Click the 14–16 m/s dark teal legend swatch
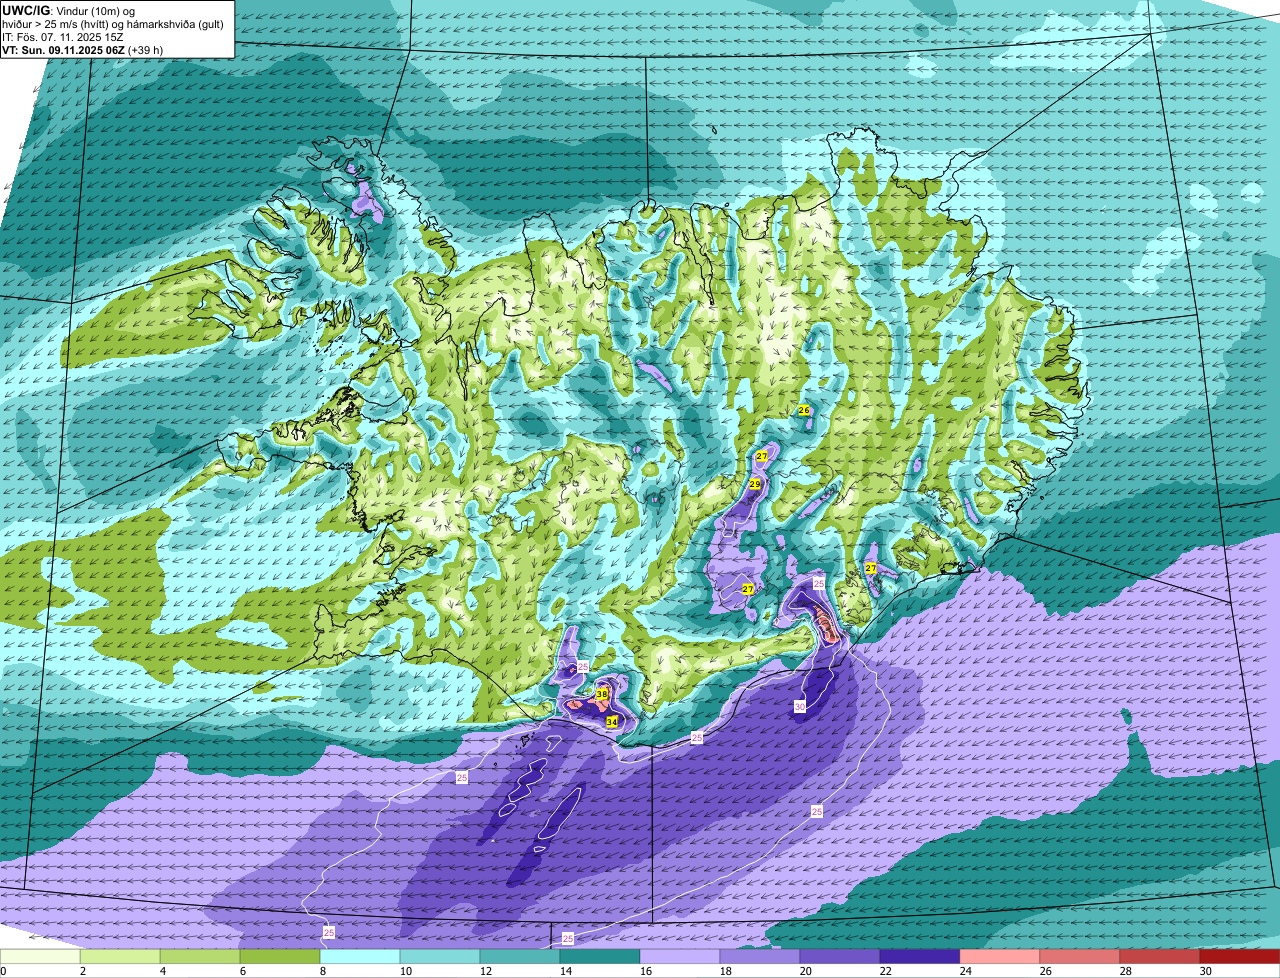This screenshot has width=1280, height=978. point(600,956)
